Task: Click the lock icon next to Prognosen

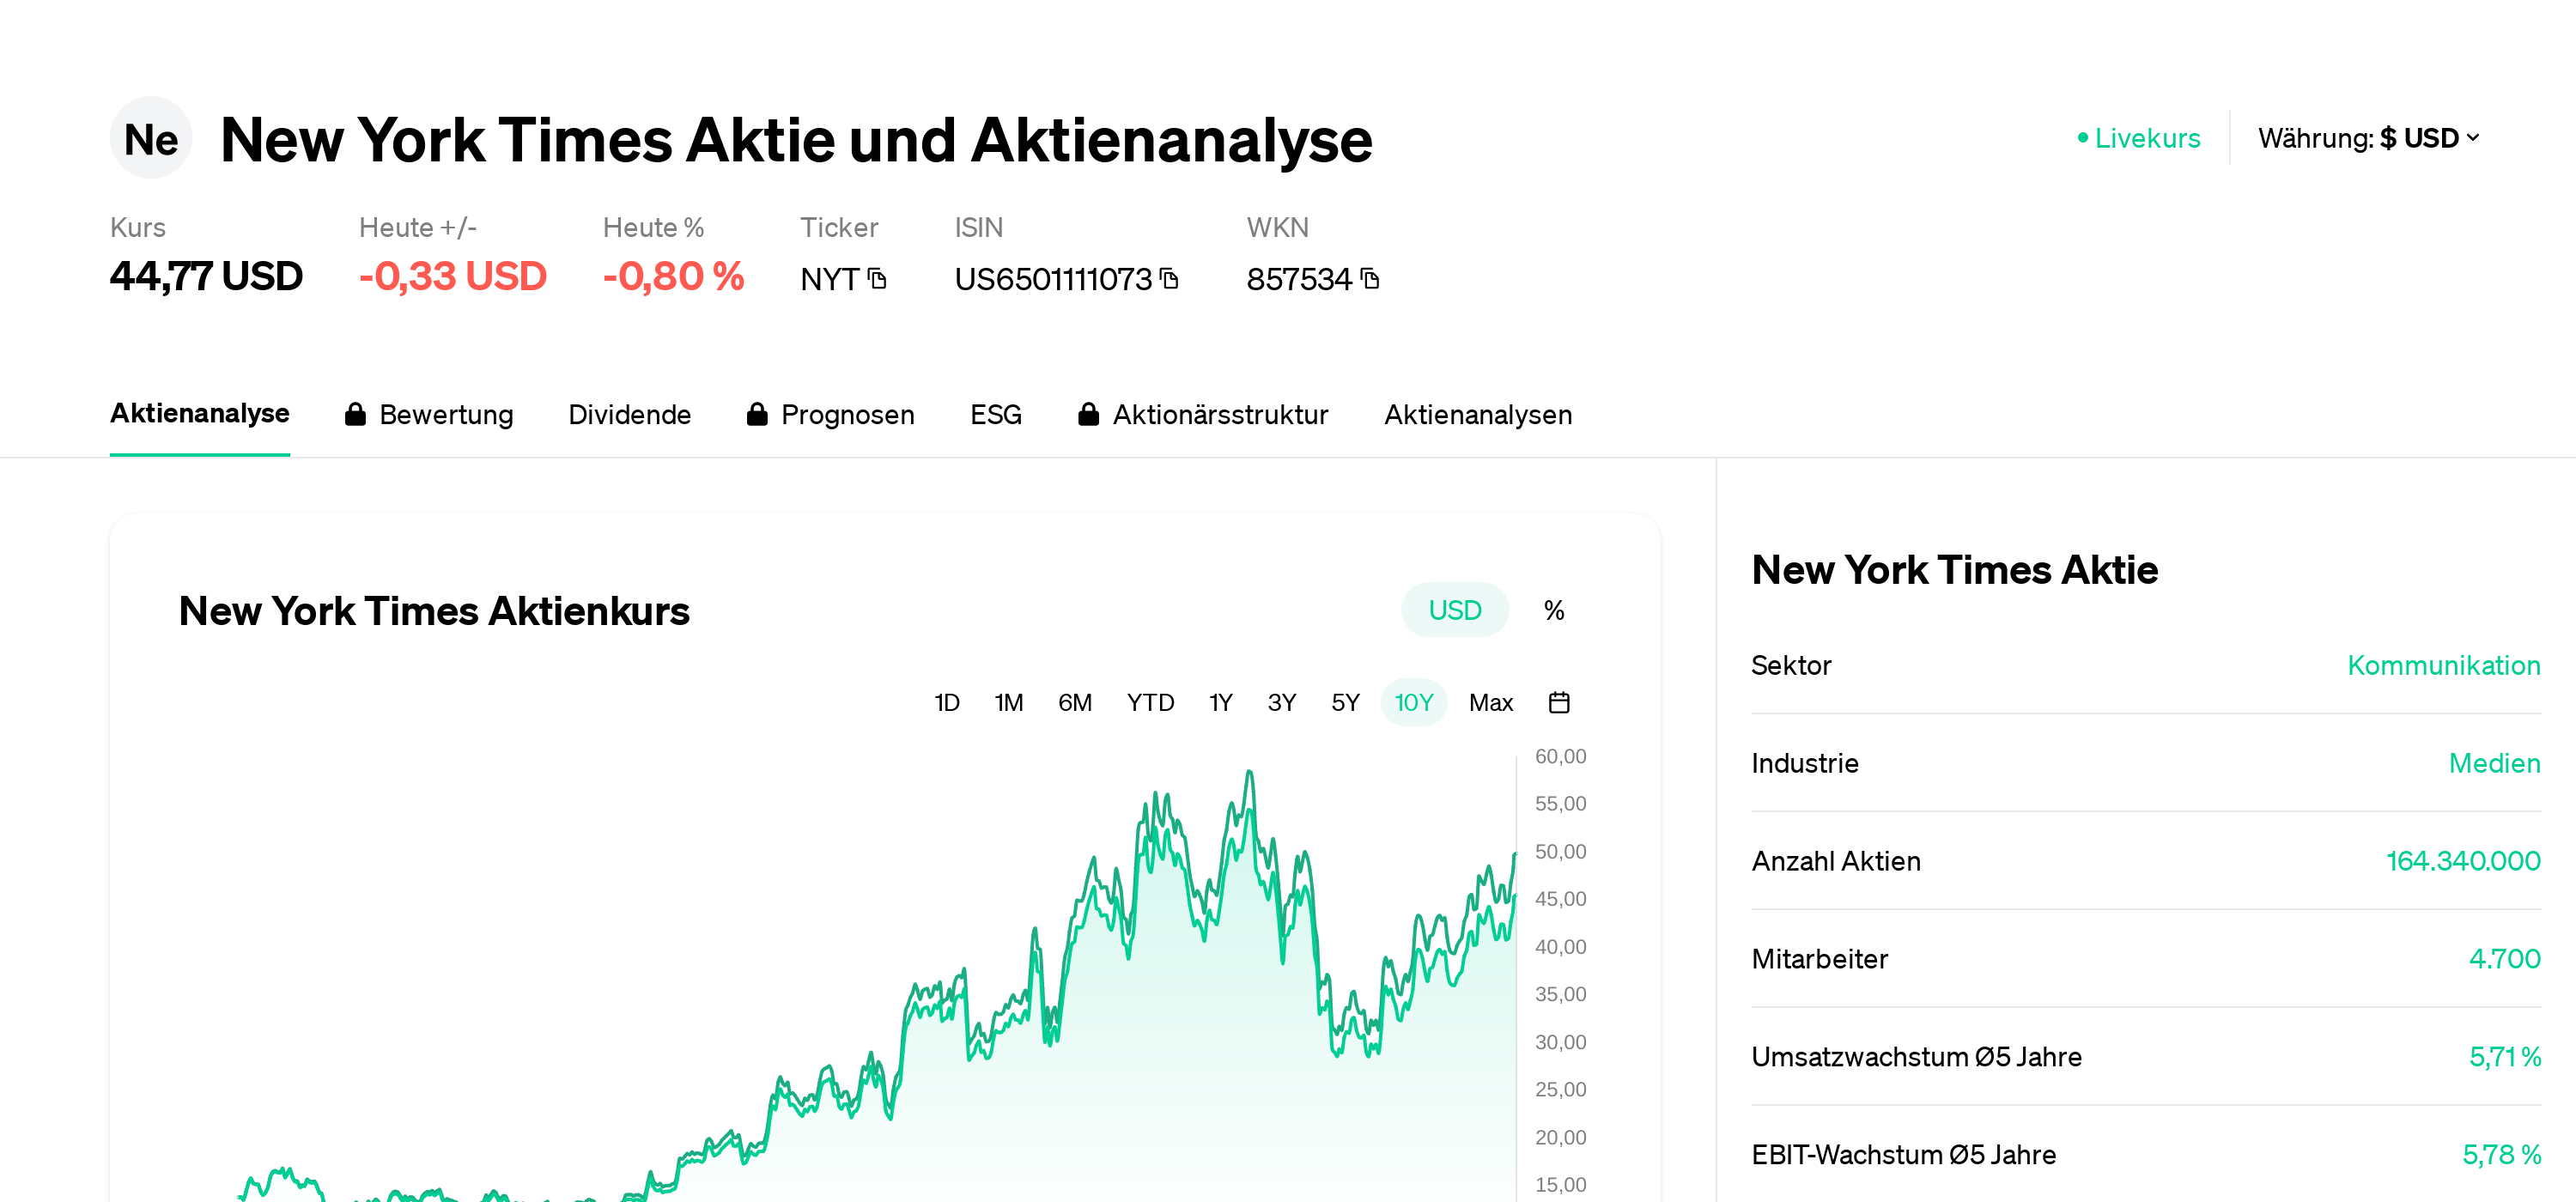Action: 758,414
